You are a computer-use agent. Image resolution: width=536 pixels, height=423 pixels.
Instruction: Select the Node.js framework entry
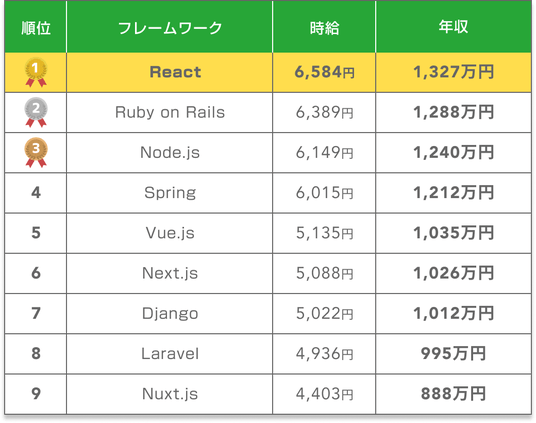[170, 153]
